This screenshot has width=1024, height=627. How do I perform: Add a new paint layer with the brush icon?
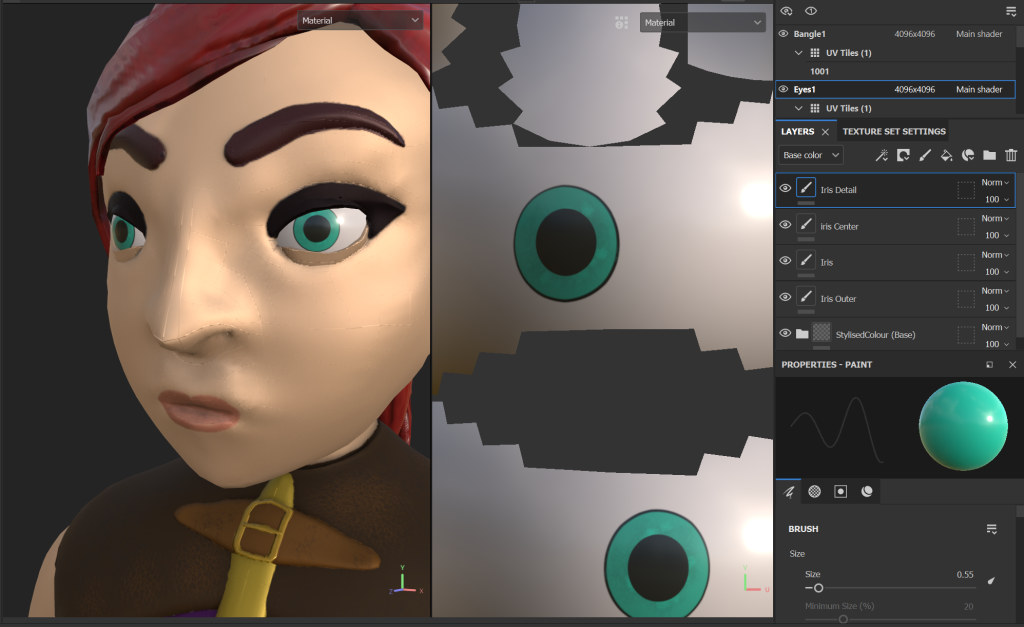[925, 155]
